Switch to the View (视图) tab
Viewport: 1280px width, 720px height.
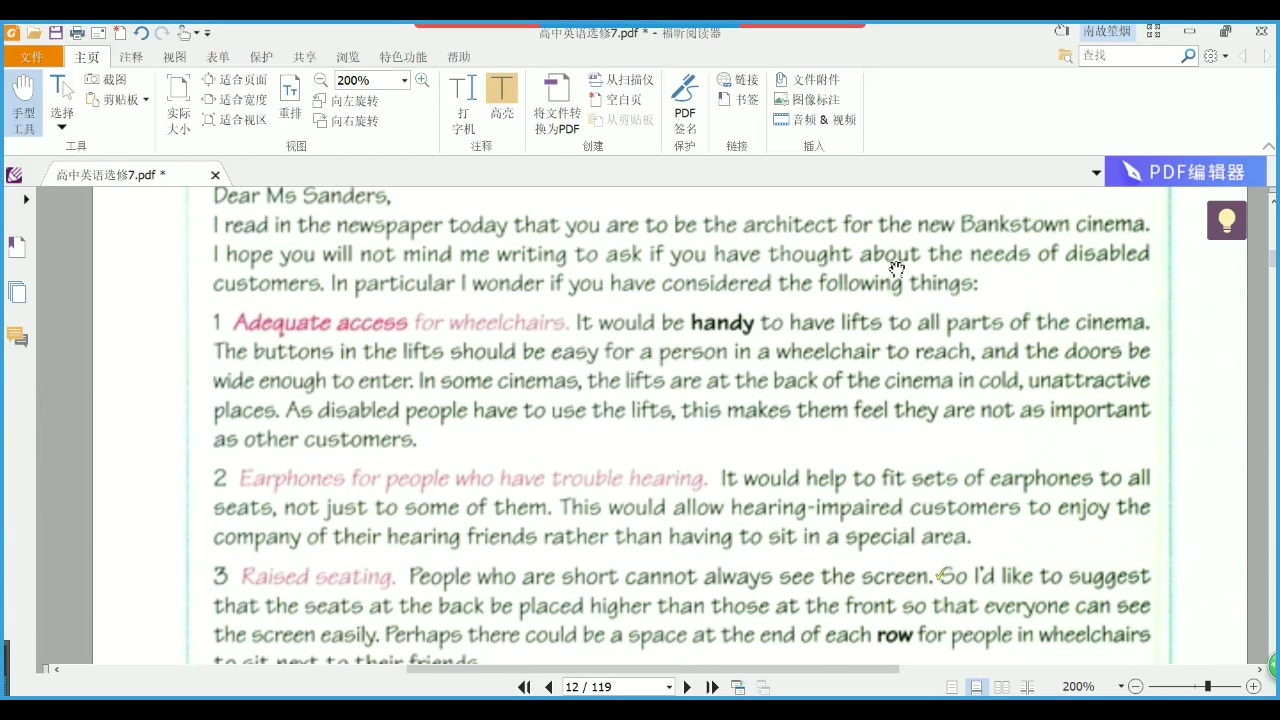coord(175,57)
